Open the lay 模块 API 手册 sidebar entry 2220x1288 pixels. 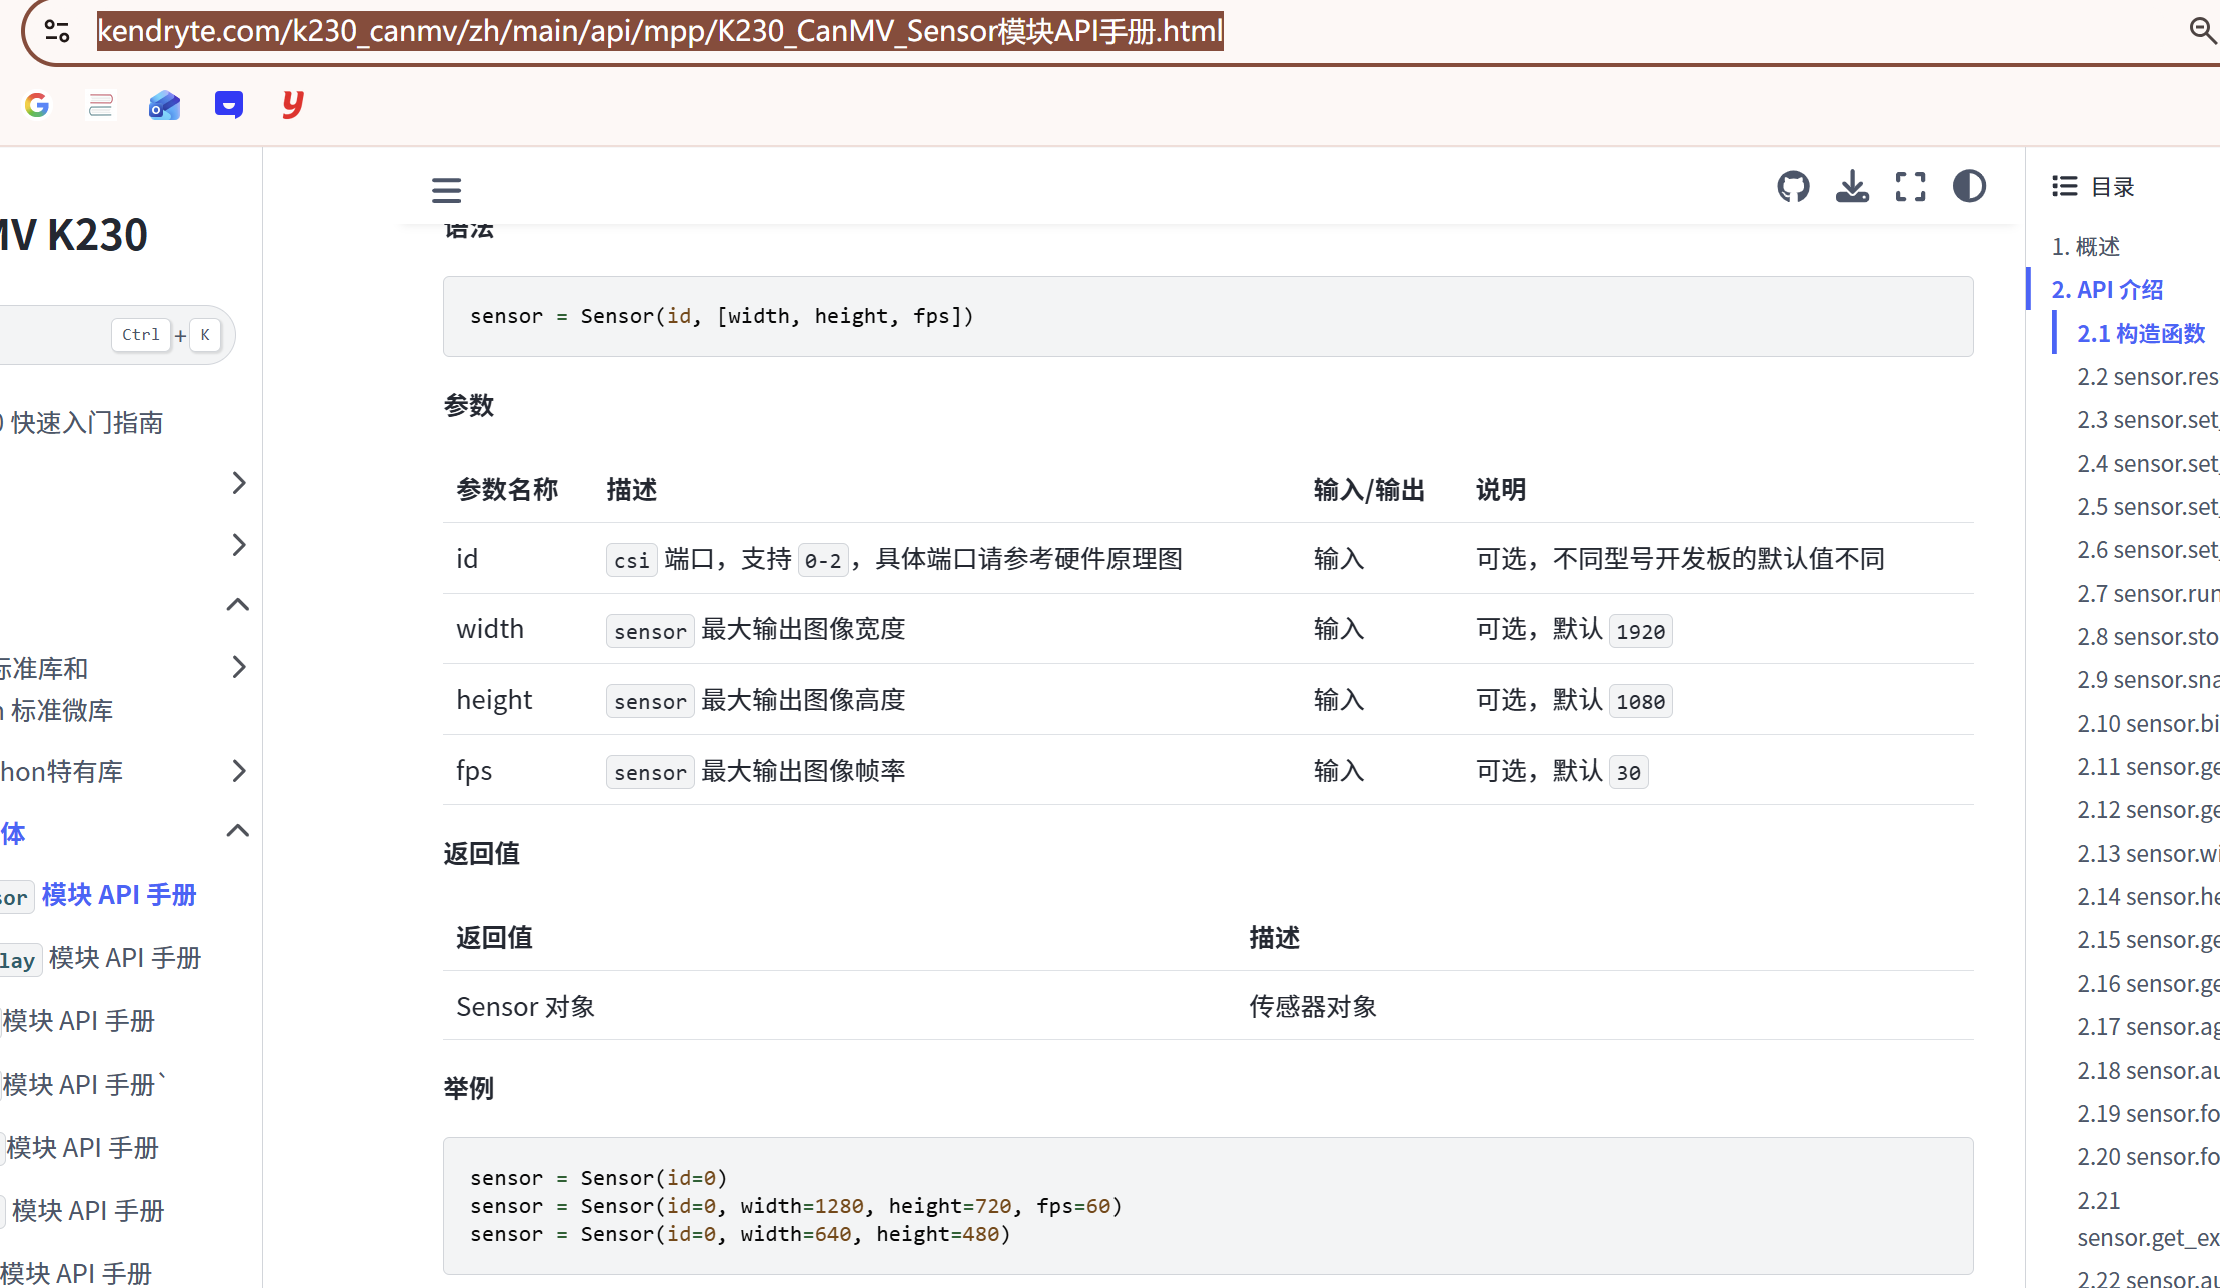[101, 958]
